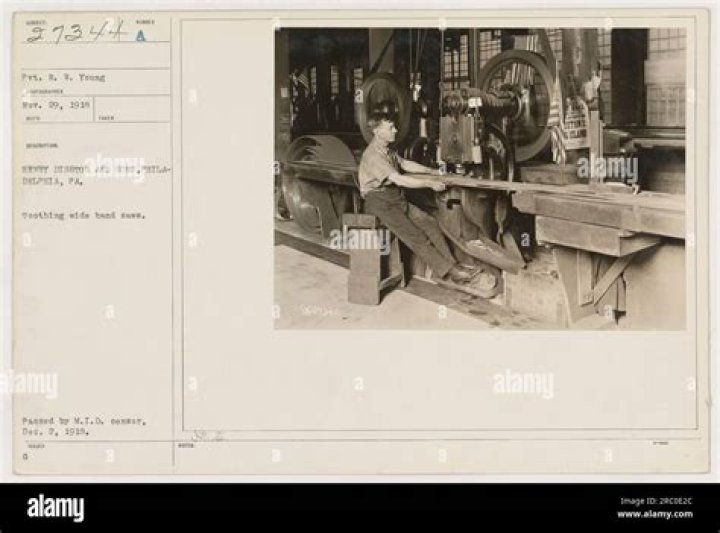Click the alamy logo in the black footer
The height and width of the screenshot is (533, 720).
pos(56,508)
